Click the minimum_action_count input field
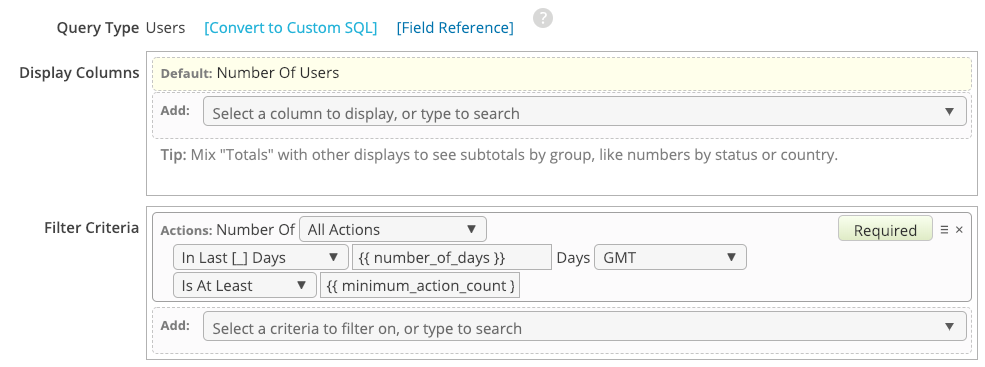 pyautogui.click(x=420, y=285)
